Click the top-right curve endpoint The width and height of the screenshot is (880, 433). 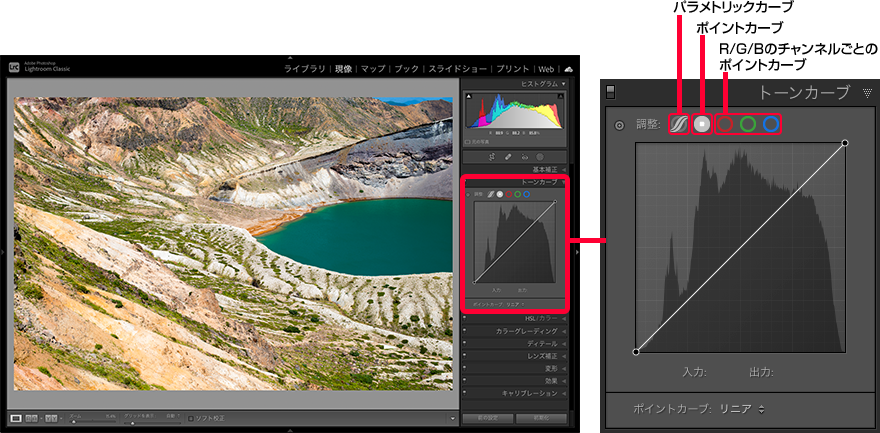845,143
